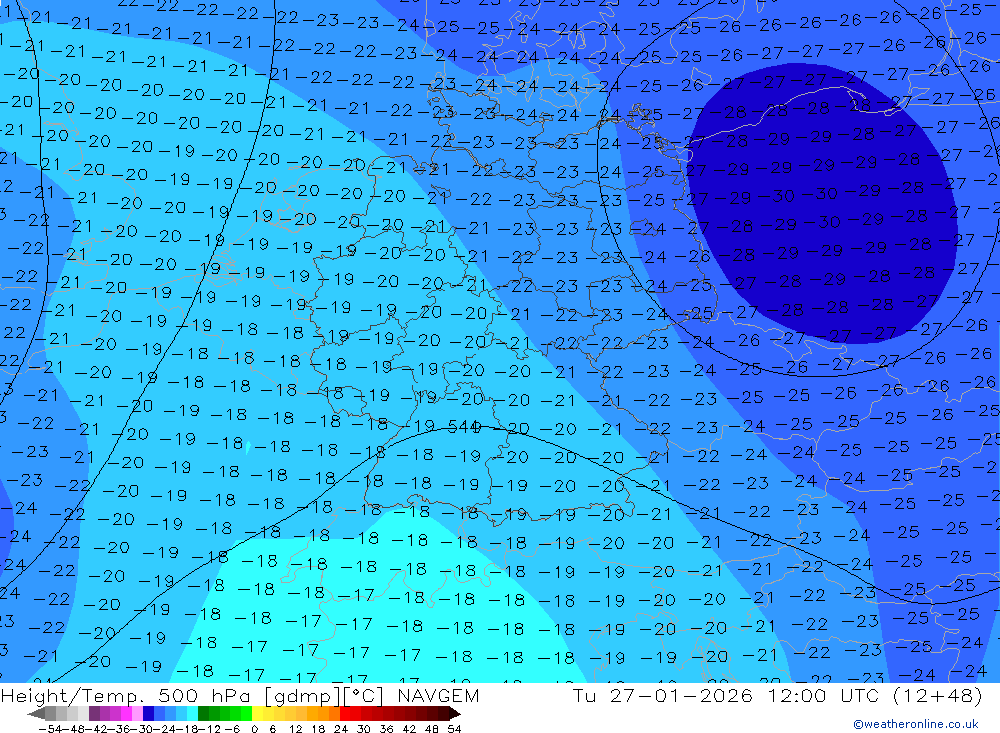This screenshot has width=1000, height=733.
Task: Click the '544' height contour label
Action: pyautogui.click(x=464, y=426)
